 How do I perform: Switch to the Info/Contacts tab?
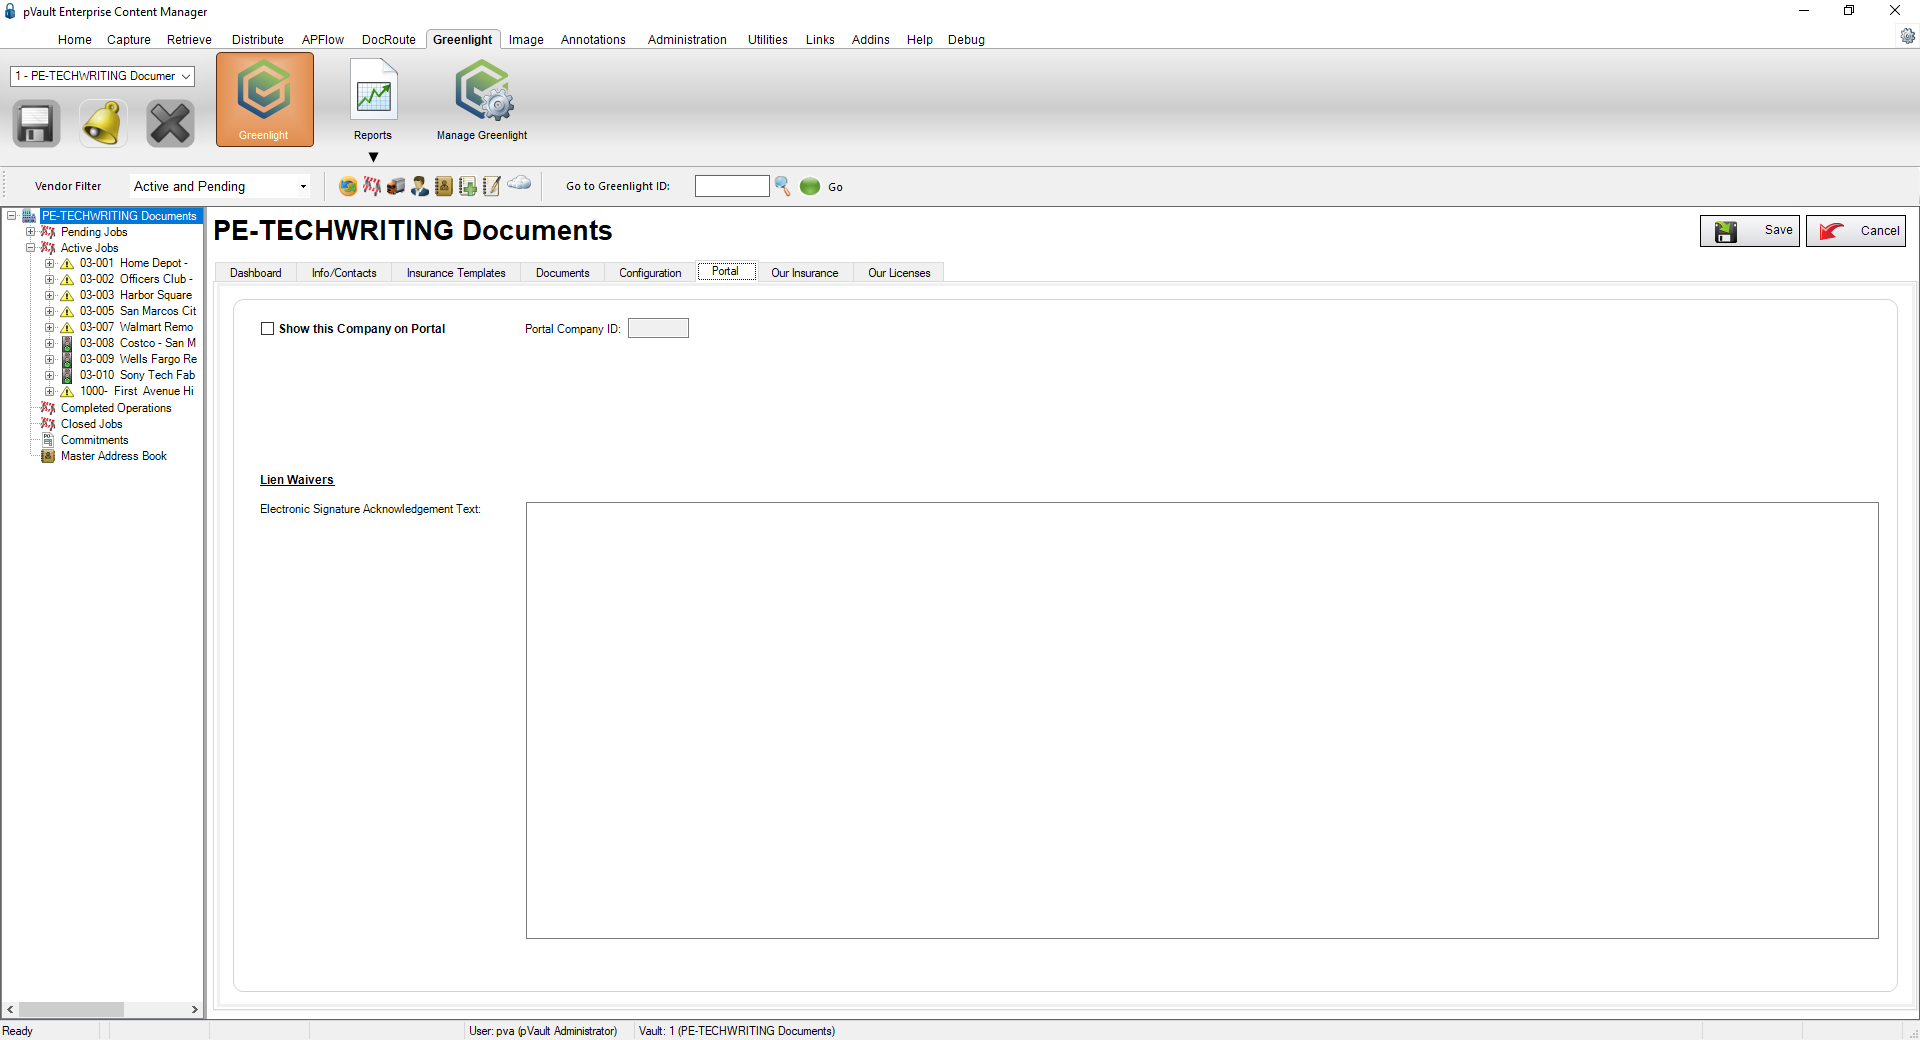[344, 273]
